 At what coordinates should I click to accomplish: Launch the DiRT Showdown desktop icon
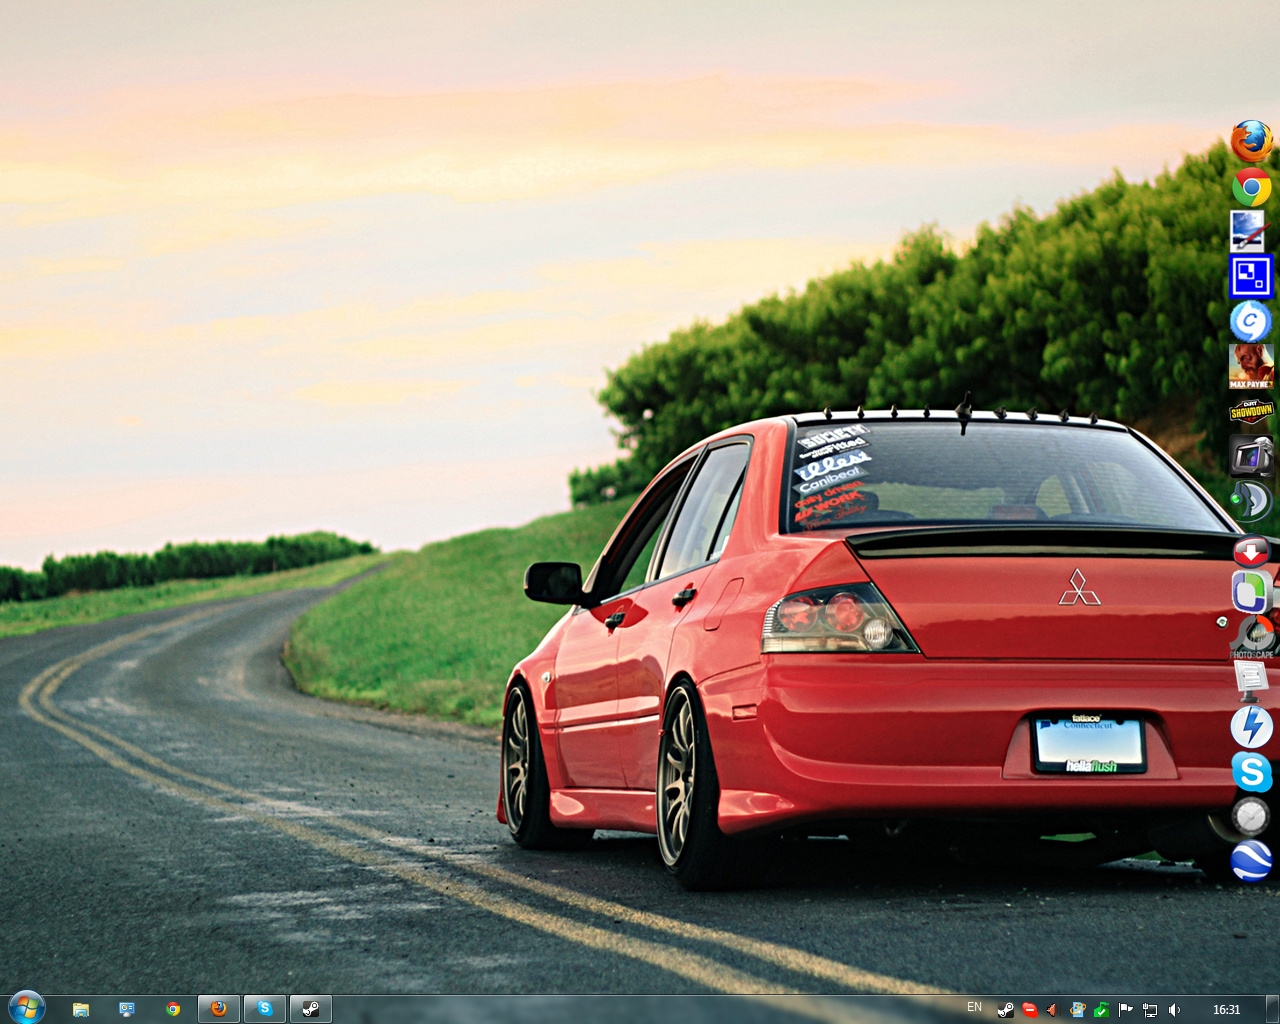pyautogui.click(x=1251, y=411)
